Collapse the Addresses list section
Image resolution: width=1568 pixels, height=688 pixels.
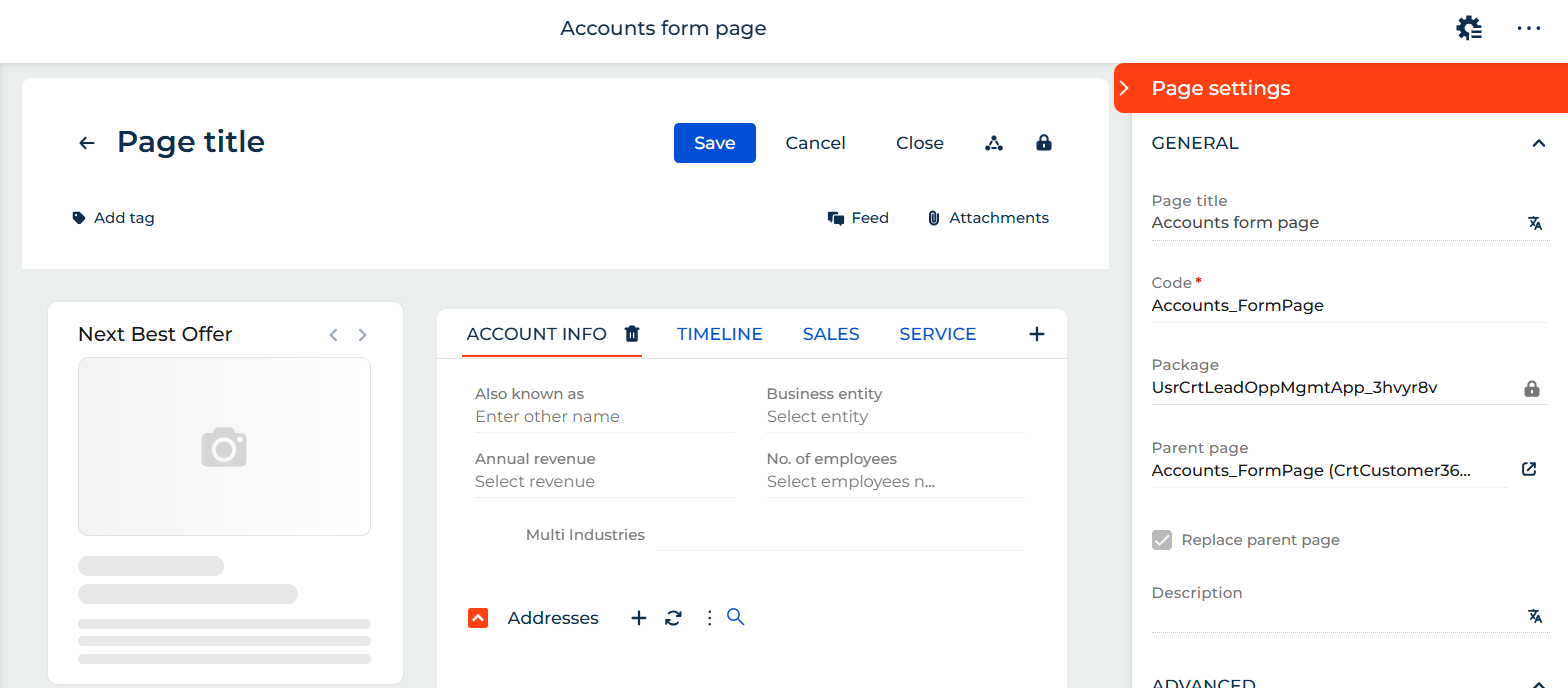[478, 618]
